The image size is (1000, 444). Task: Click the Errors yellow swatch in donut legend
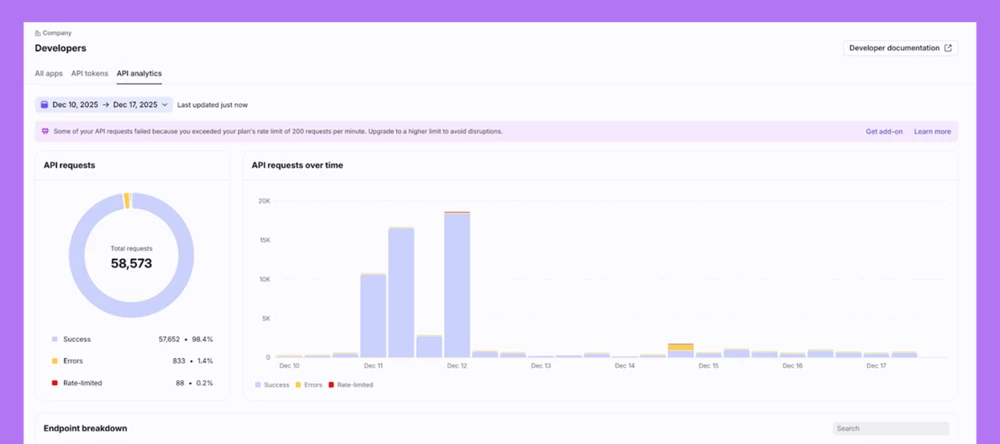pos(55,361)
